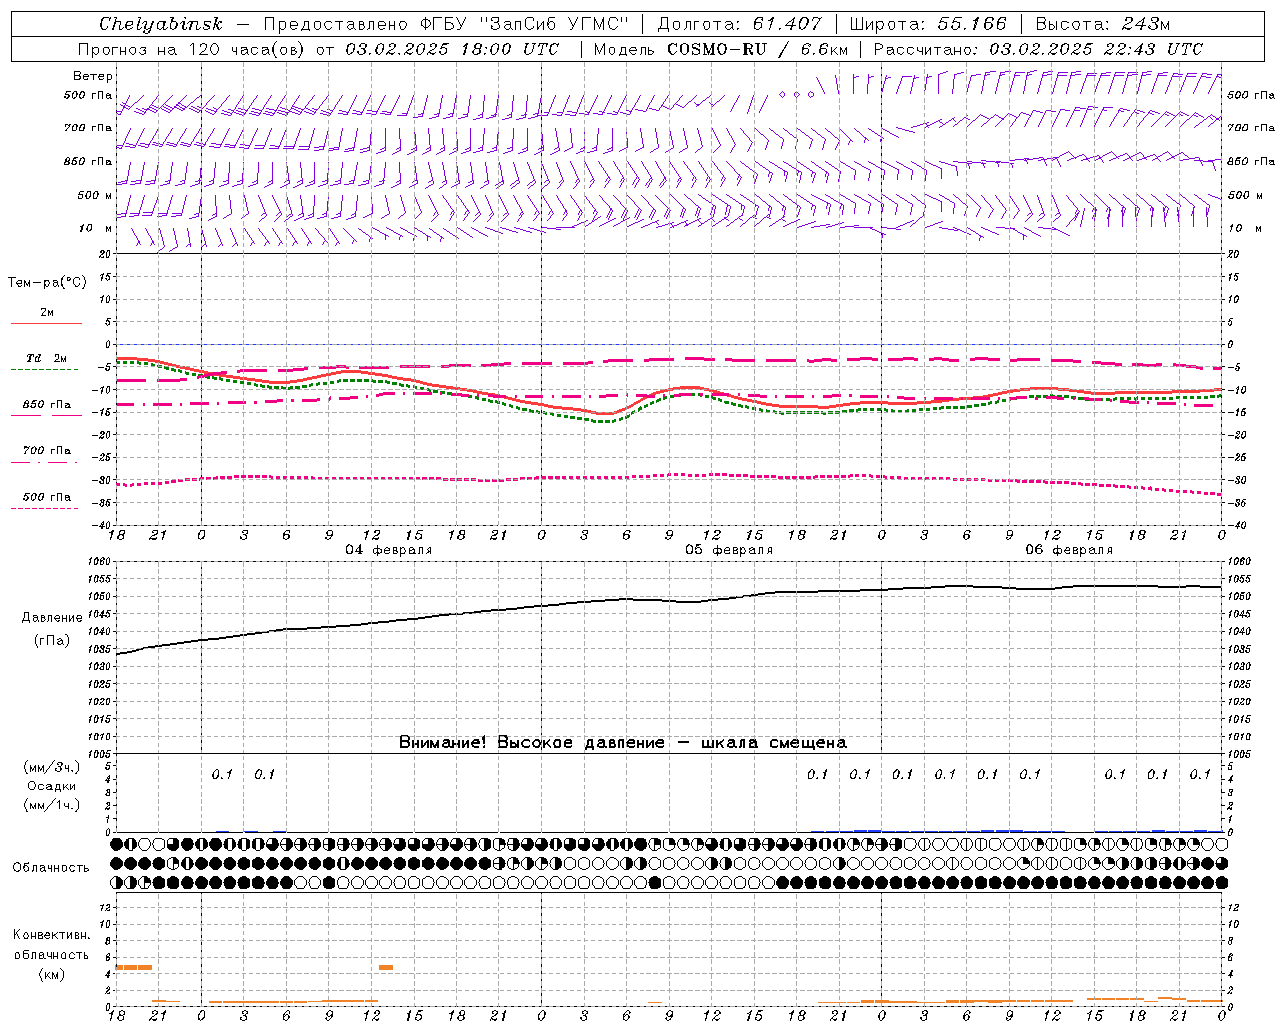Click the 500 гПа temperature legend entry
The width and height of the screenshot is (1280, 1024).
click(x=47, y=497)
